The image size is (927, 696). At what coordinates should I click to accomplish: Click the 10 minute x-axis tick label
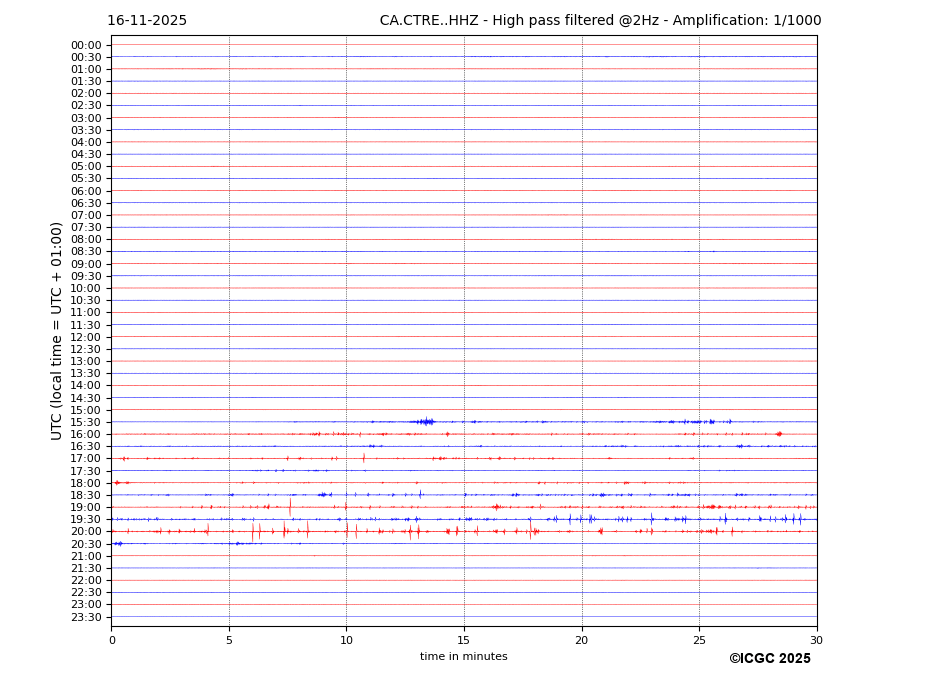[346, 641]
